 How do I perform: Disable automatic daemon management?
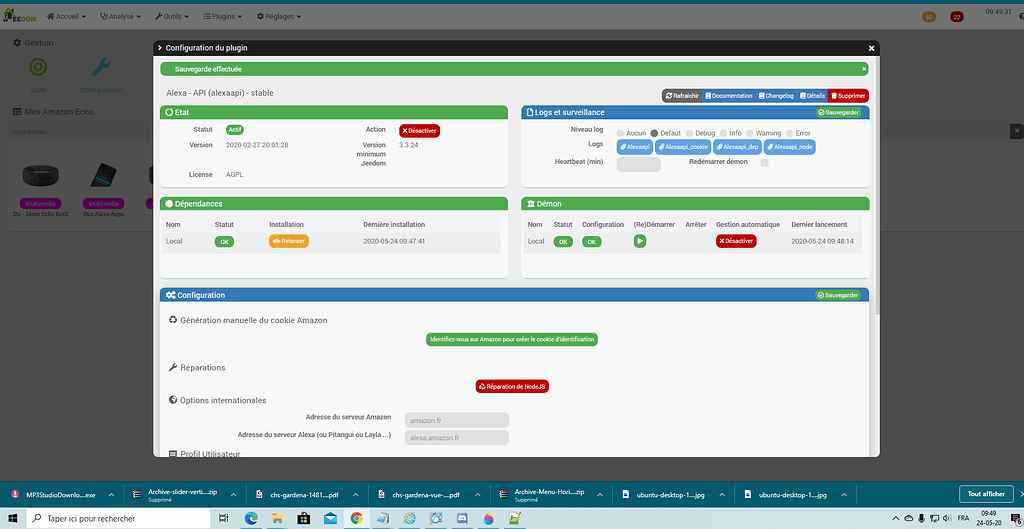(736, 241)
